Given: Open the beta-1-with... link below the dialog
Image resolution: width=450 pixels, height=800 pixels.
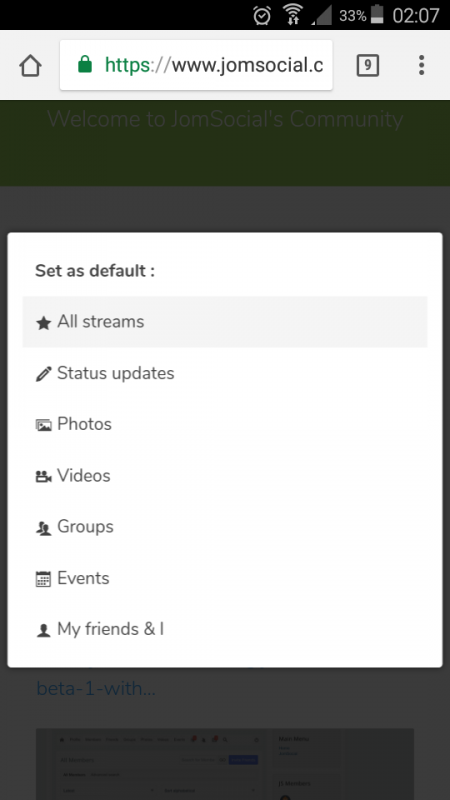Looking at the screenshot, I should coord(96,688).
